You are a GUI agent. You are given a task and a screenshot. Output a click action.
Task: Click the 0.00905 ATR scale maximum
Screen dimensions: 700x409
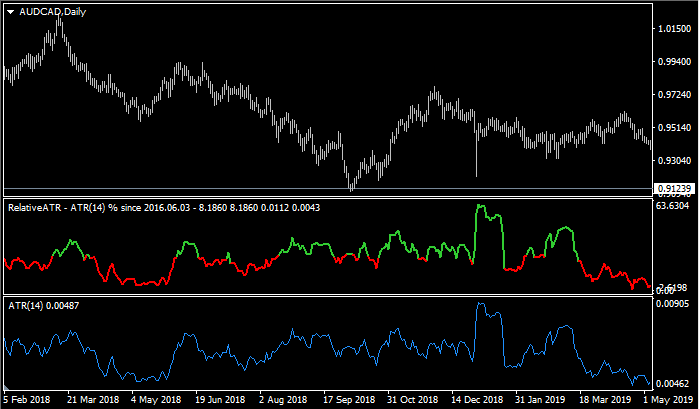(675, 303)
